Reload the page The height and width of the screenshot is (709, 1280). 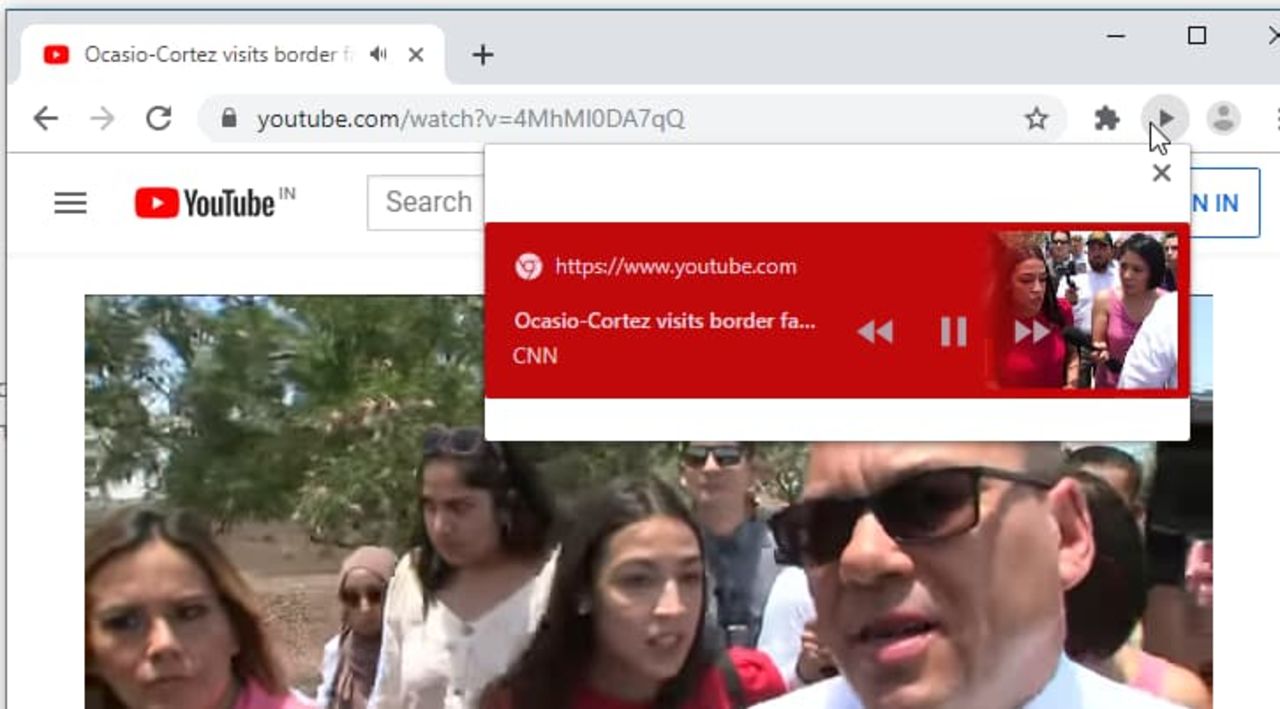pyautogui.click(x=159, y=118)
